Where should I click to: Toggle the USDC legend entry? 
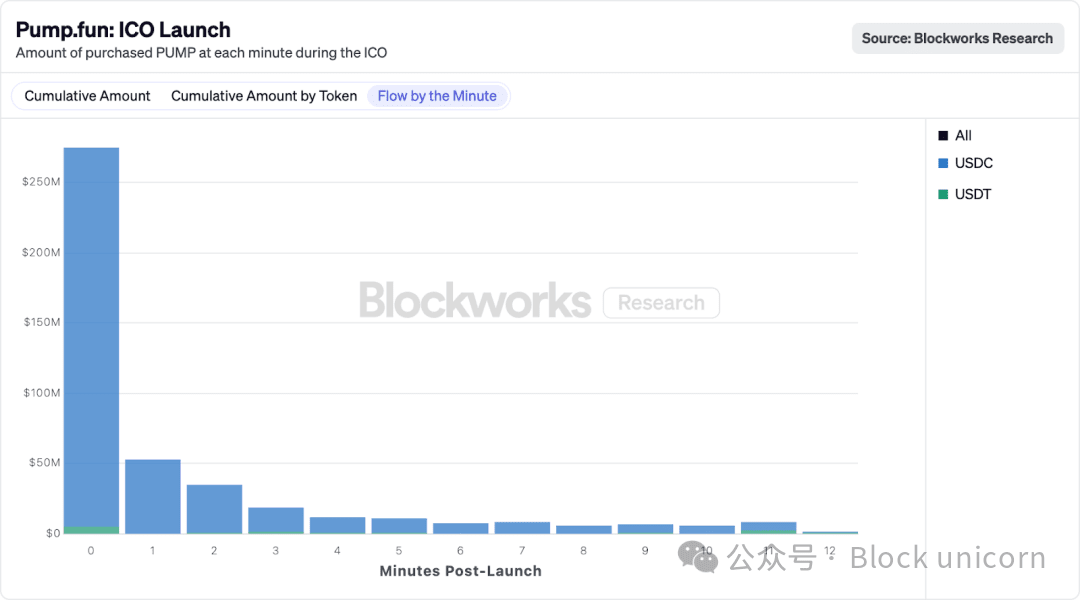973,163
